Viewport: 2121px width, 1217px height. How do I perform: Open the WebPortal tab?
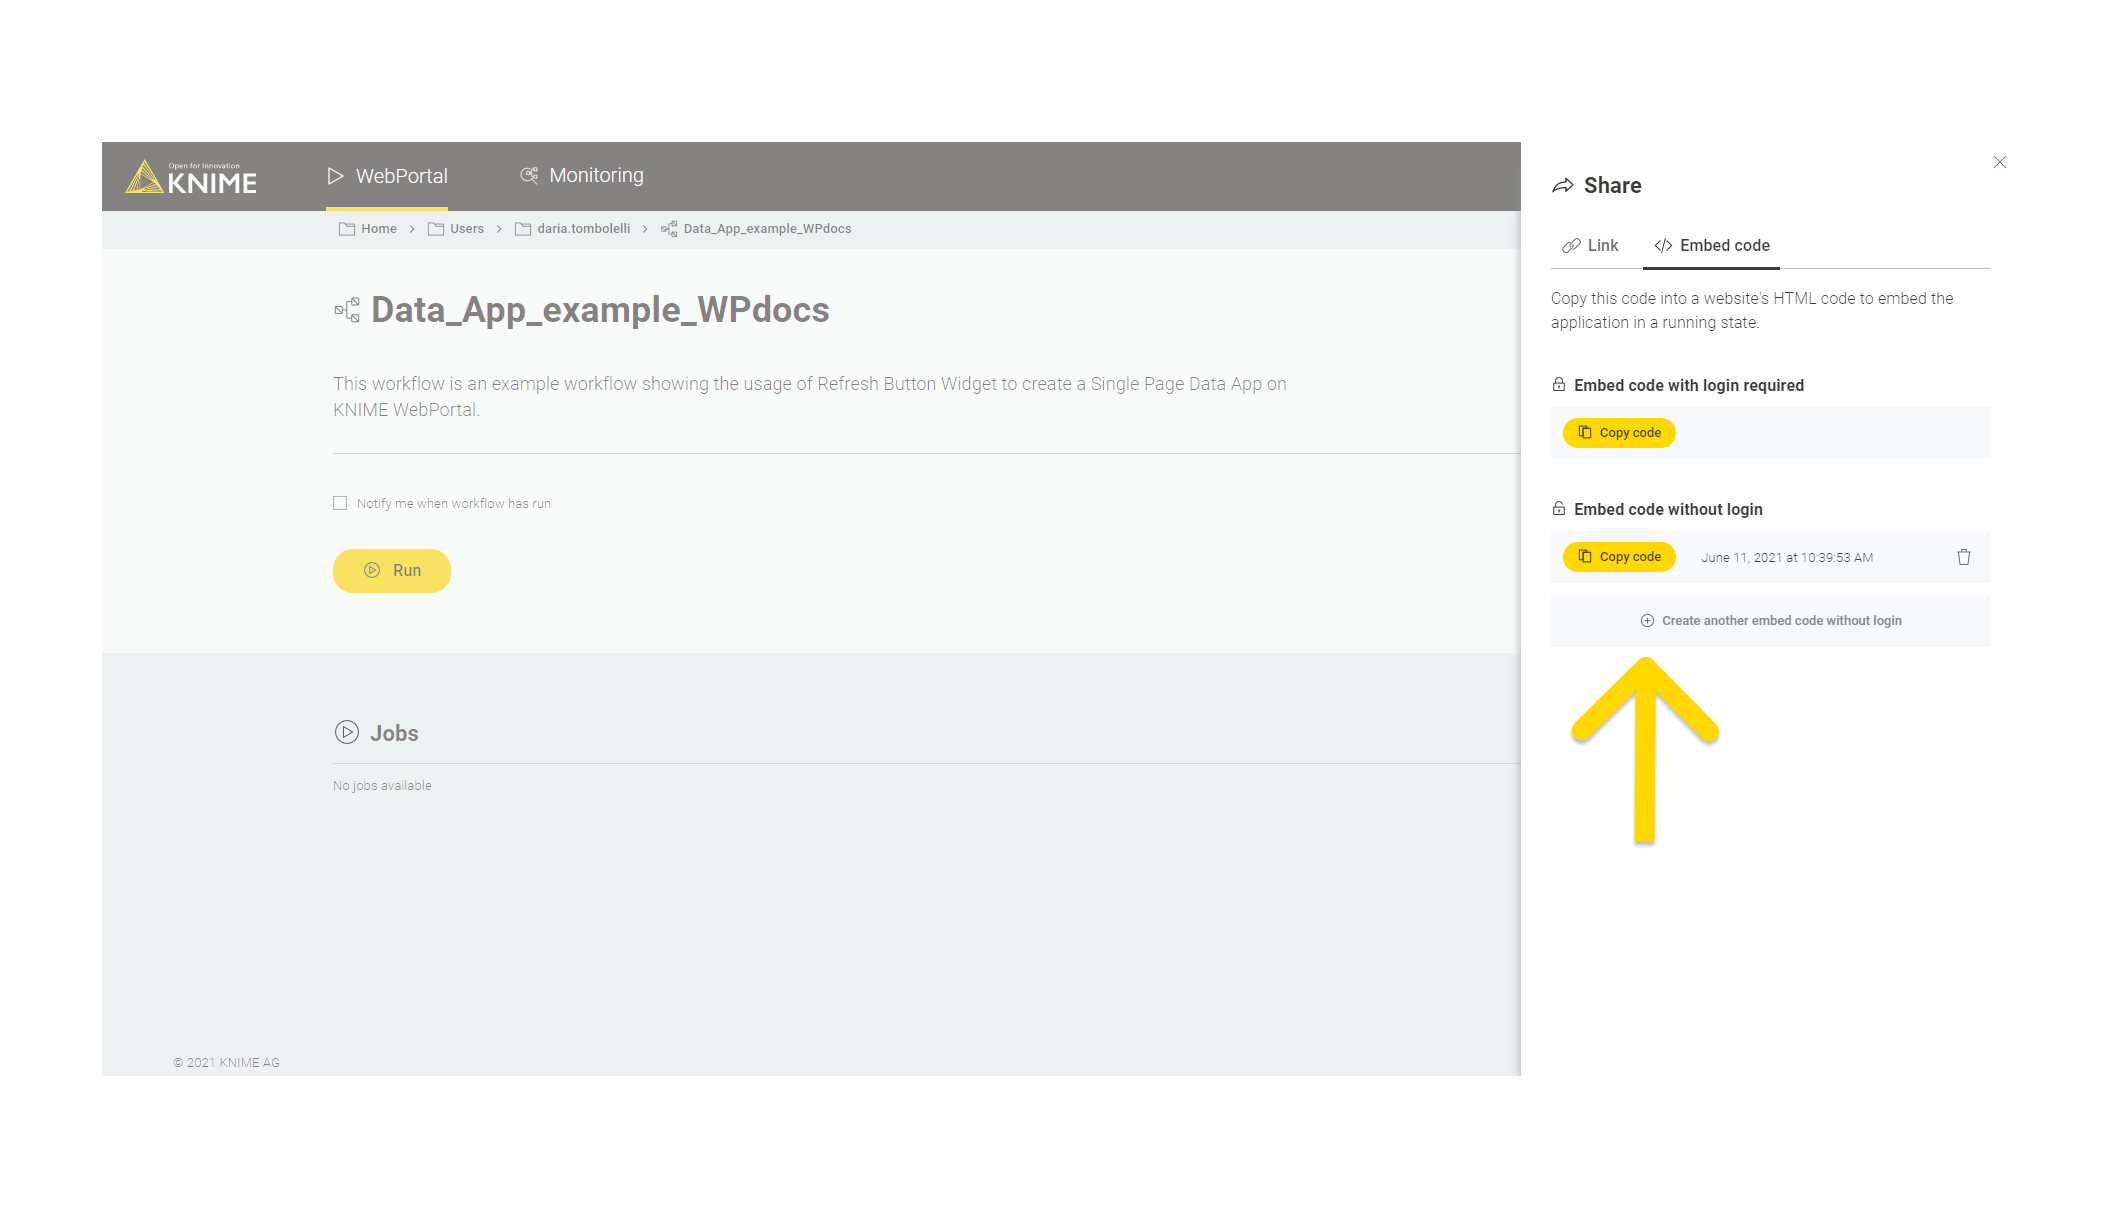[387, 176]
